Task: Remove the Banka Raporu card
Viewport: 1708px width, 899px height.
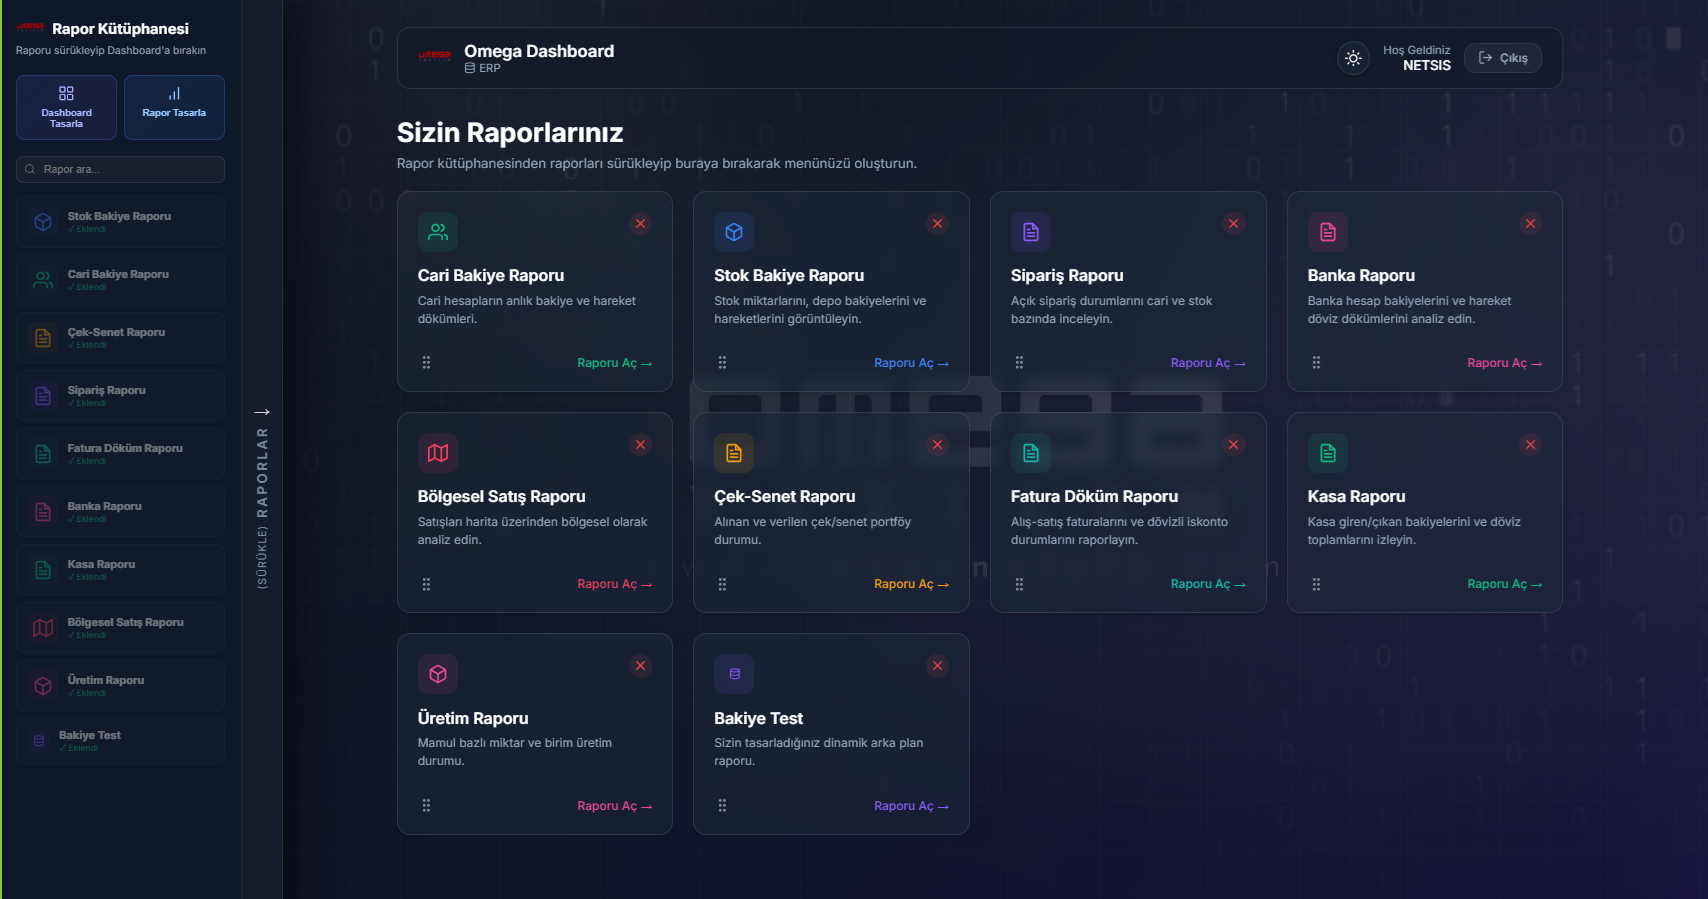Action: [1530, 223]
